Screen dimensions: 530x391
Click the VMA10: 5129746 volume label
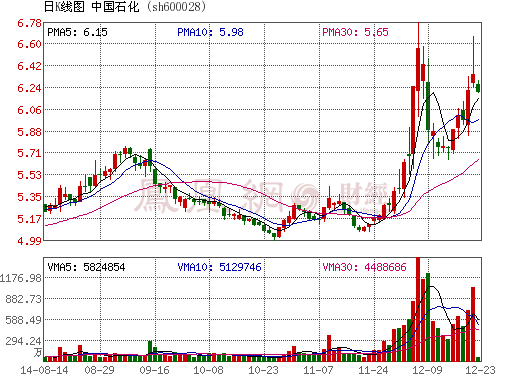coord(219,267)
